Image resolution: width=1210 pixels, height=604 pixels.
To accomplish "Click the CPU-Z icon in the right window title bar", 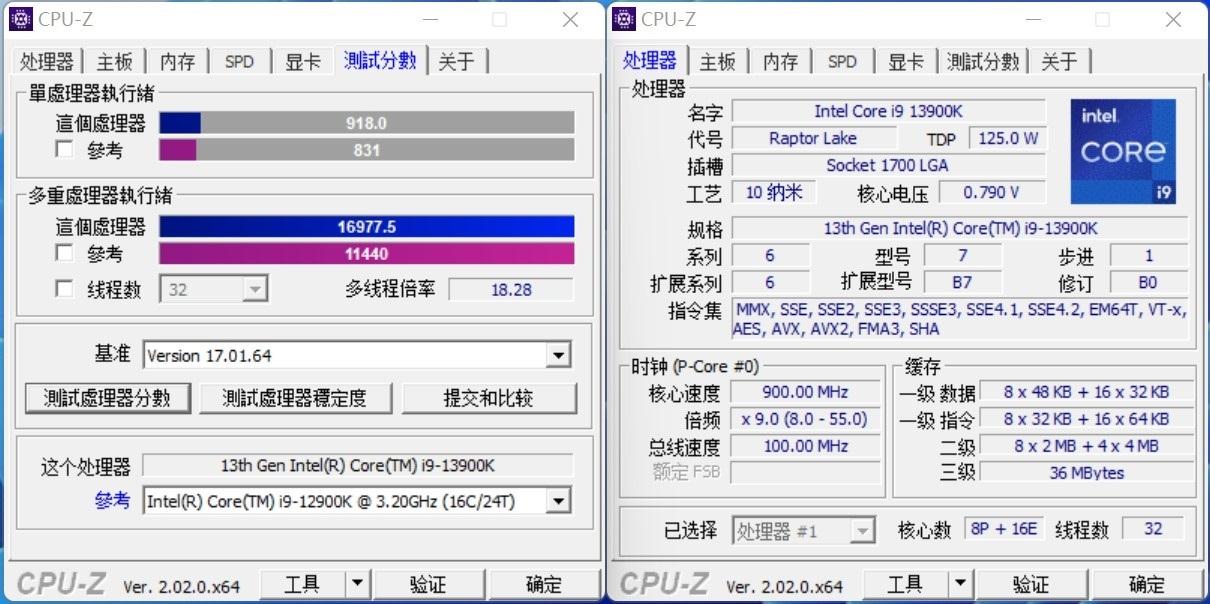I will coord(625,19).
